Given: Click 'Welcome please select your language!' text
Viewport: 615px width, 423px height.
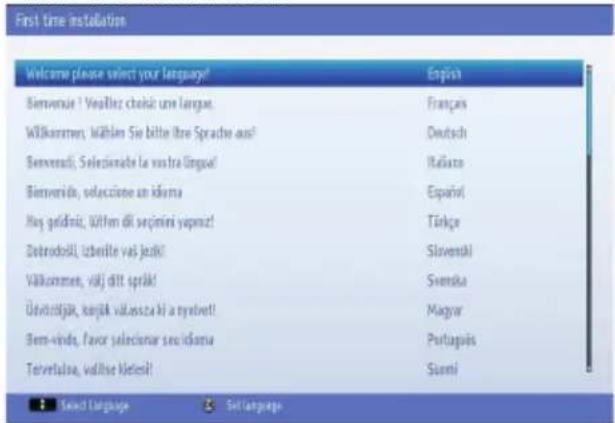Looking at the screenshot, I should pos(118,74).
